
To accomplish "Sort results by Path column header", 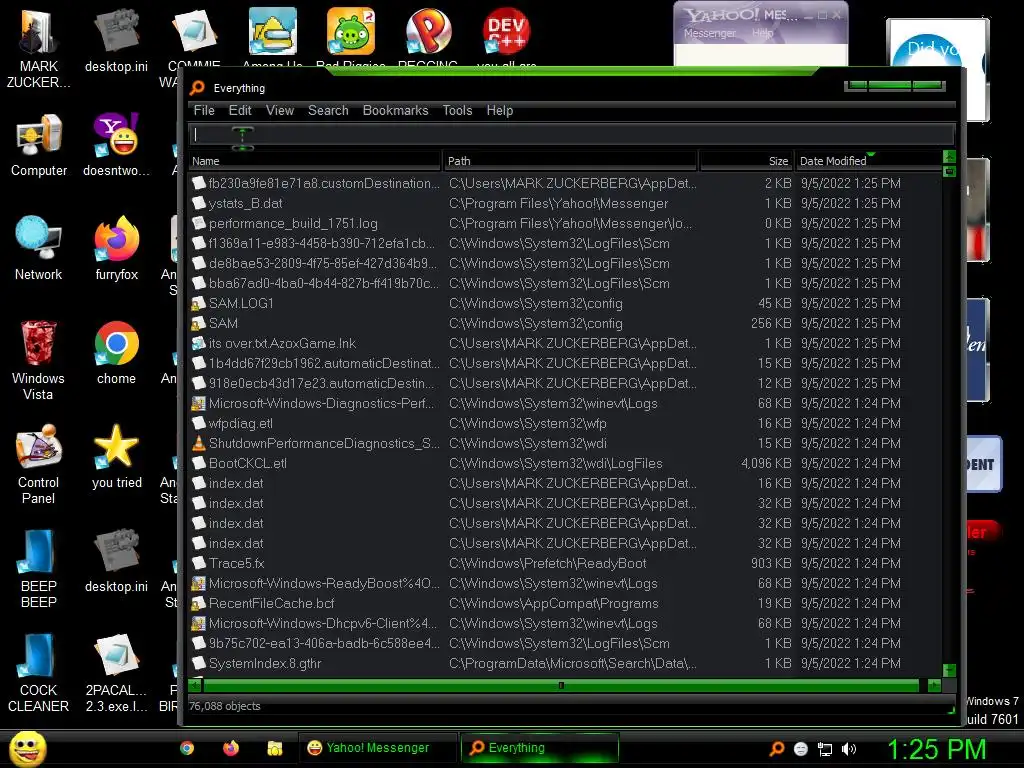I will click(570, 161).
